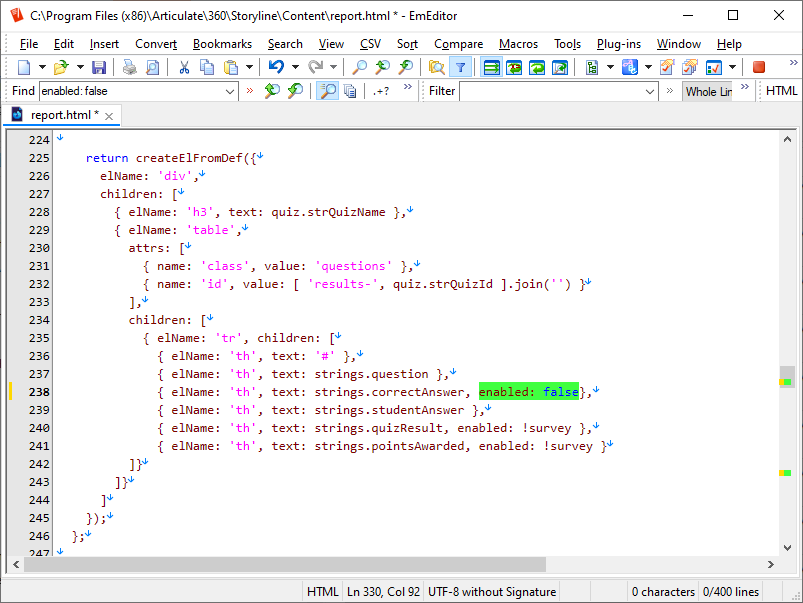Click the Find magnifier toolbar icon
This screenshot has height=603, width=803.
tap(359, 67)
